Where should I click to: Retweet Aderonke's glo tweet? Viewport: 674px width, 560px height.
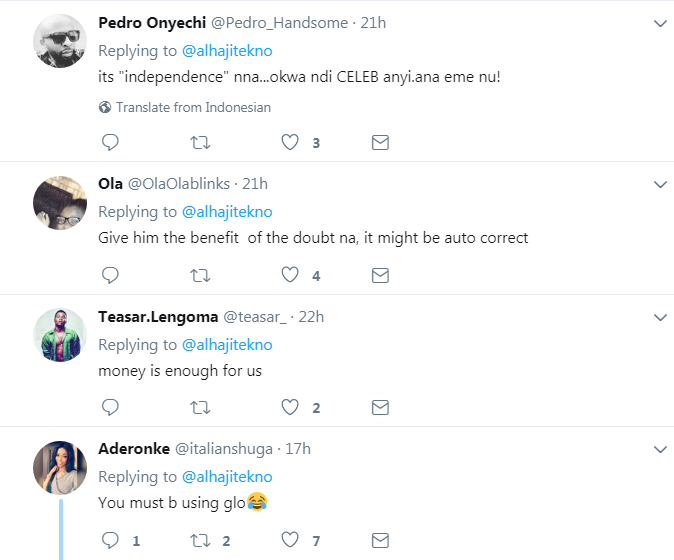[200, 540]
